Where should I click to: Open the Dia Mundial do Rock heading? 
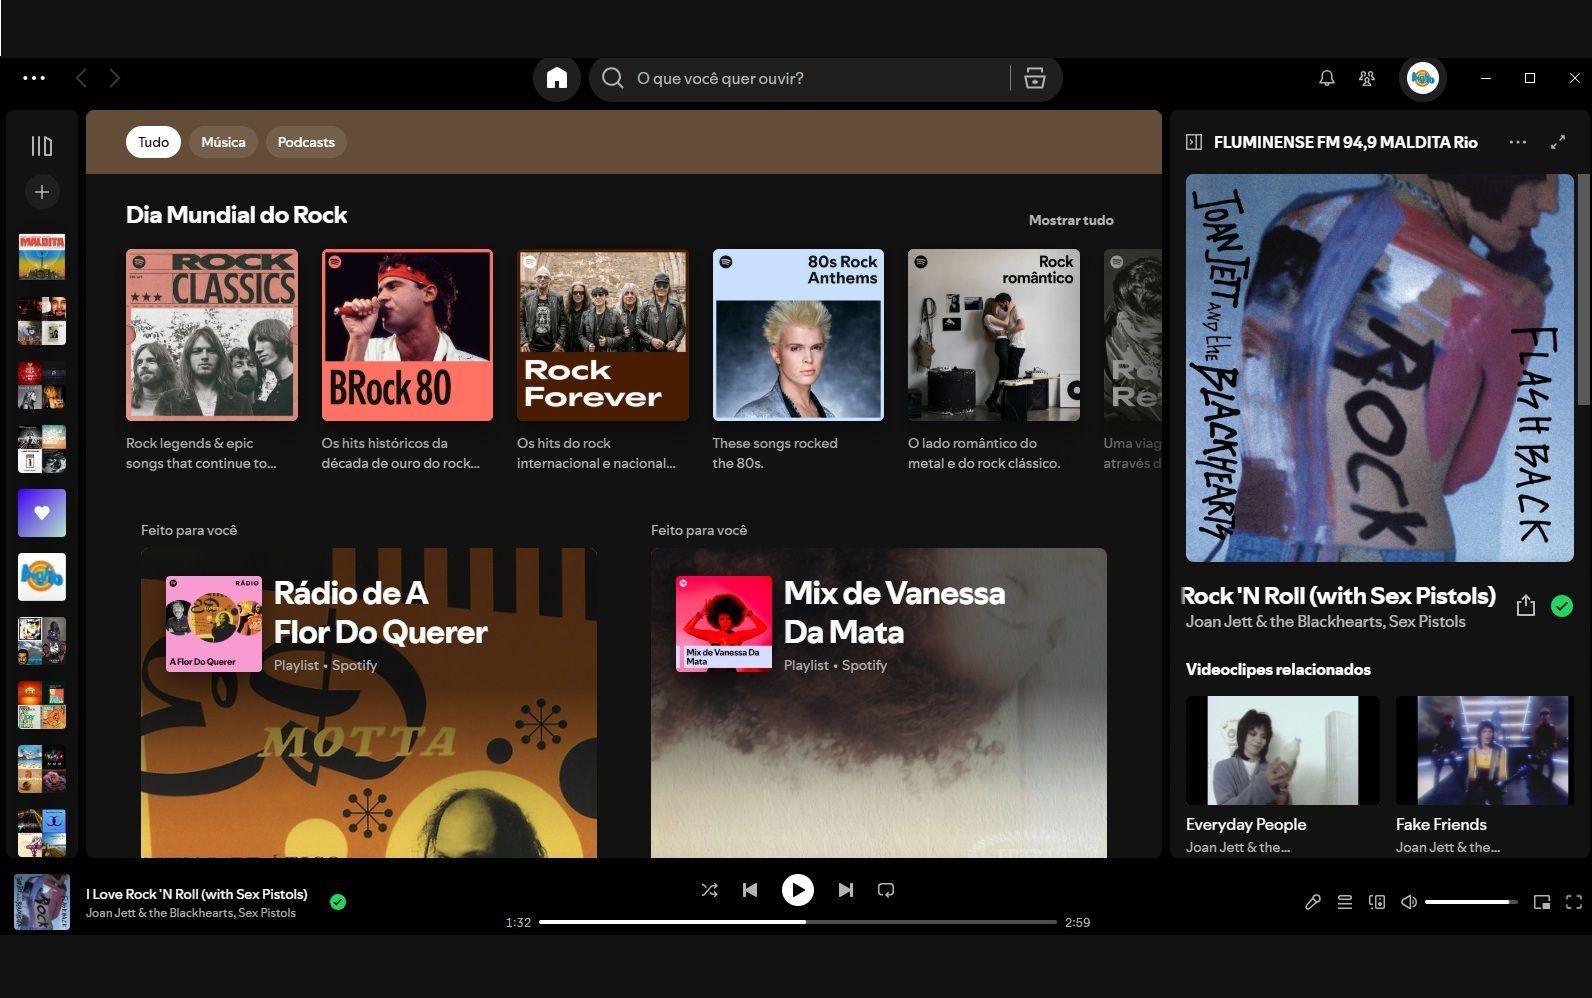tap(236, 215)
